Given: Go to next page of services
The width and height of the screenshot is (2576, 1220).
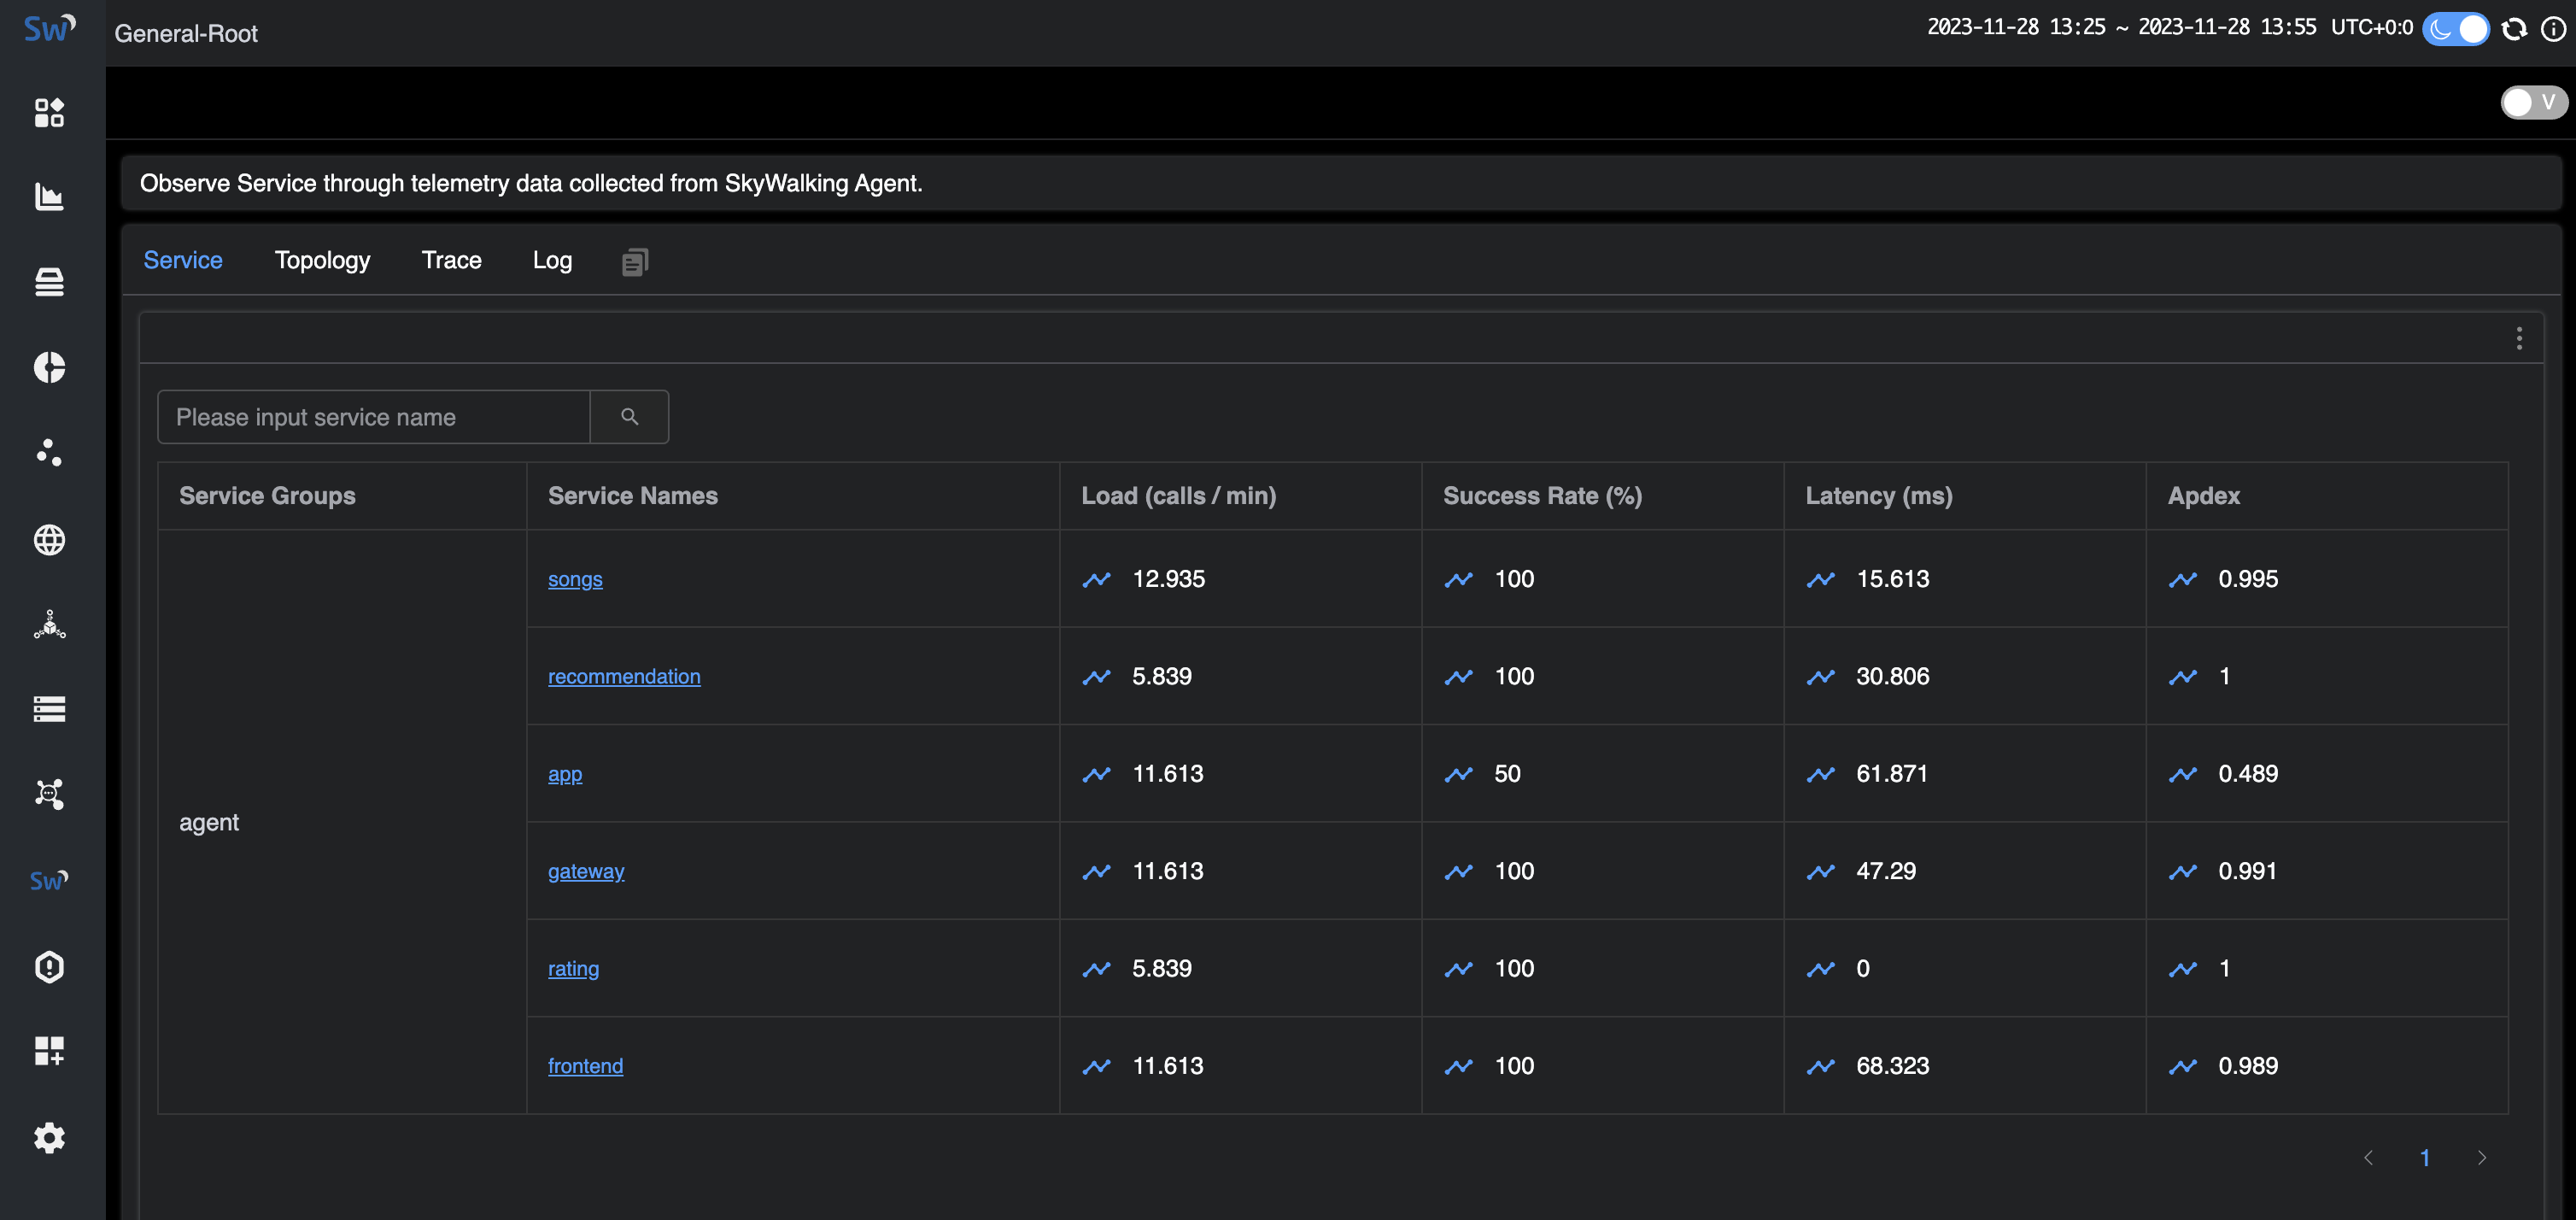Looking at the screenshot, I should coord(2482,1158).
